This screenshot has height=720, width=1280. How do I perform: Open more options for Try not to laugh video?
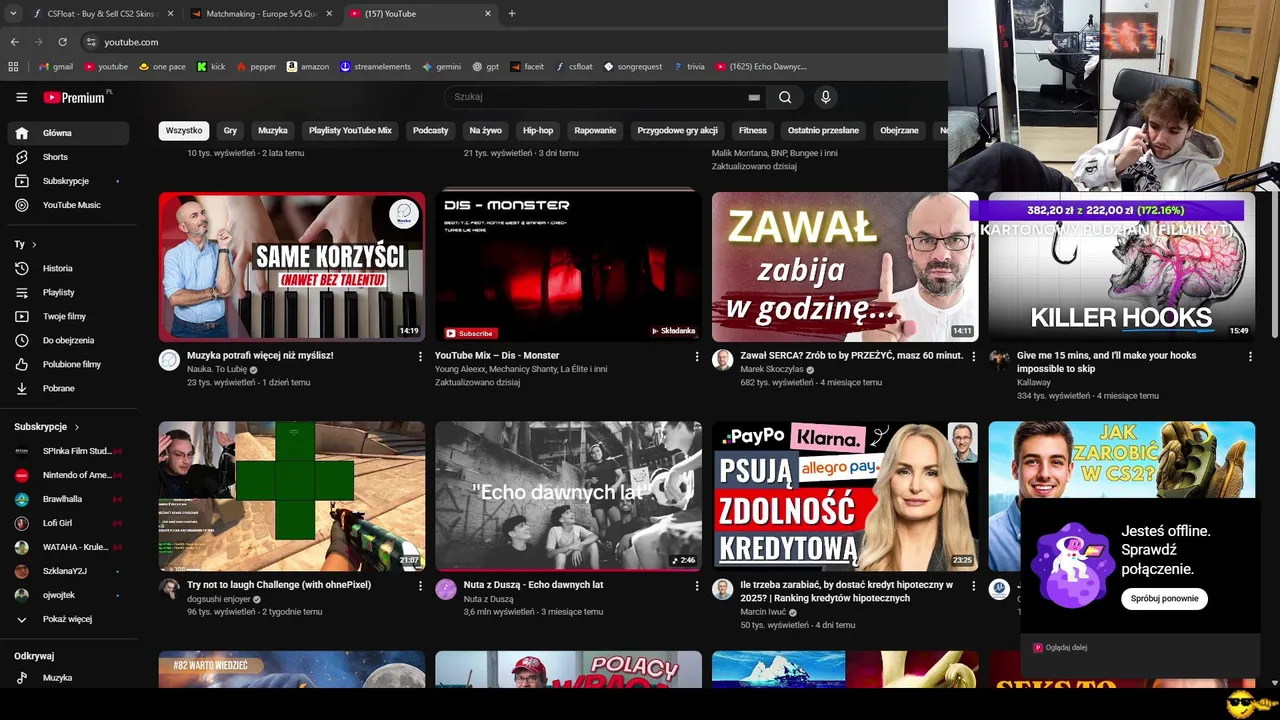pyautogui.click(x=420, y=585)
